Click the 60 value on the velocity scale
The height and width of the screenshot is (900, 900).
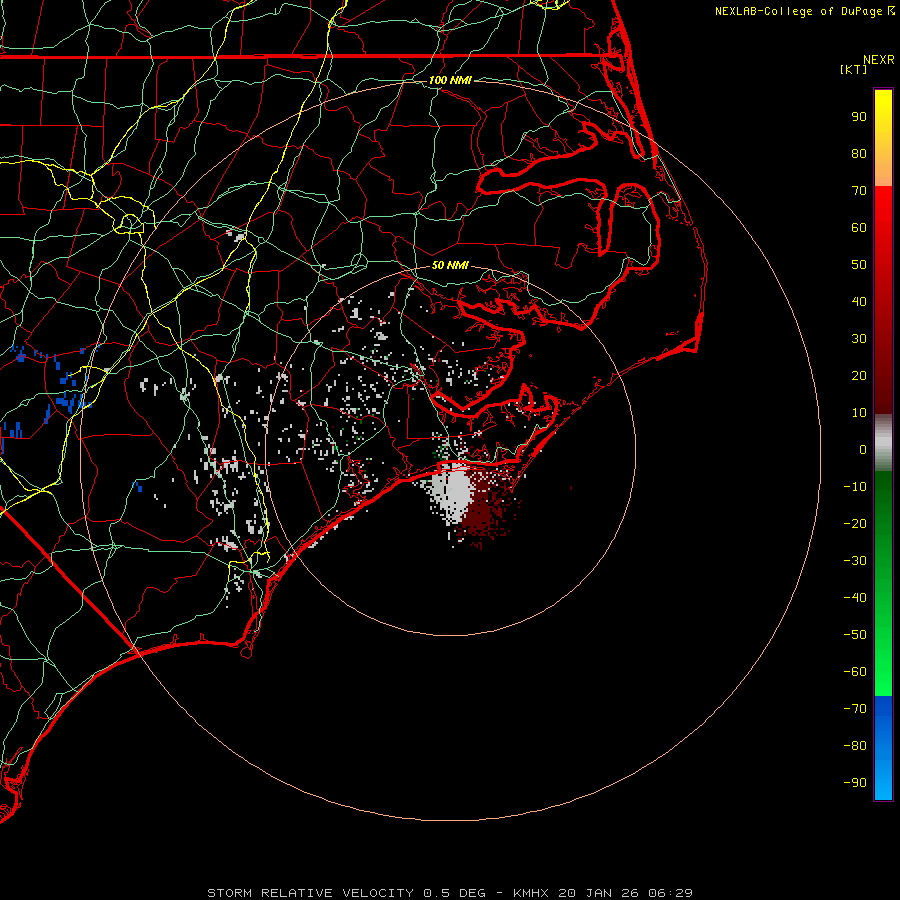[859, 227]
